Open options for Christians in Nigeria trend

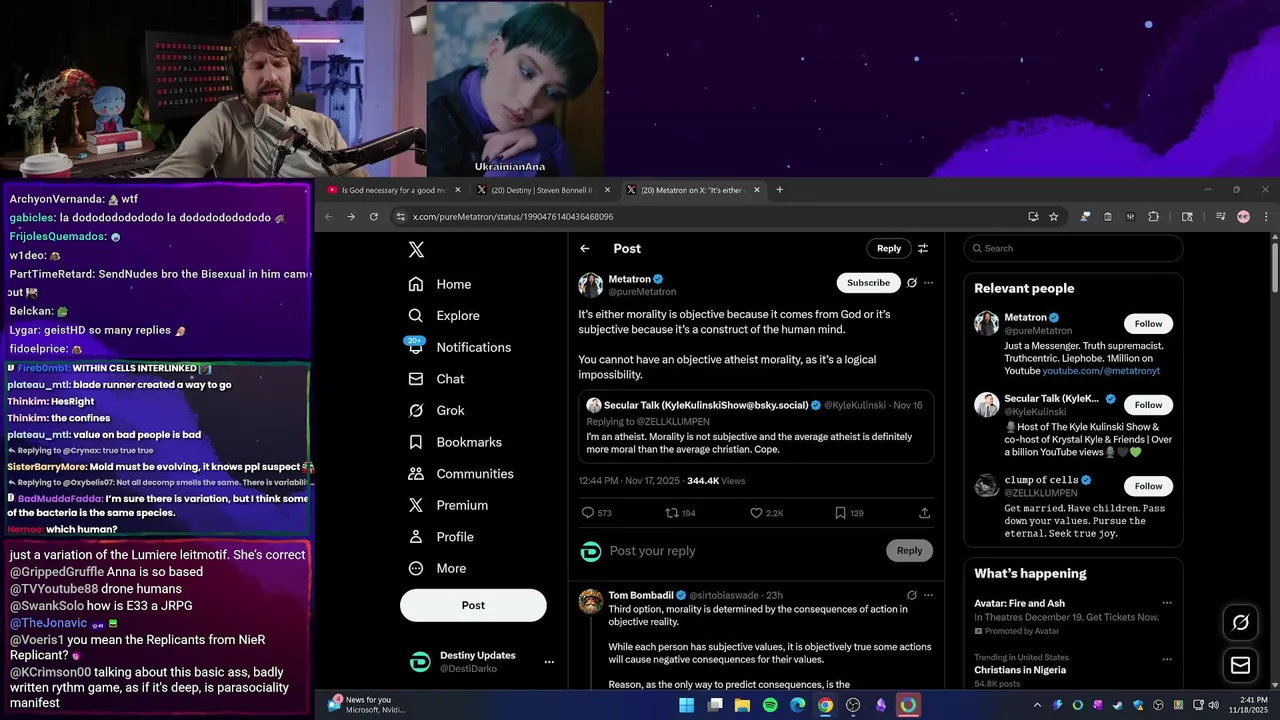[x=1166, y=658]
